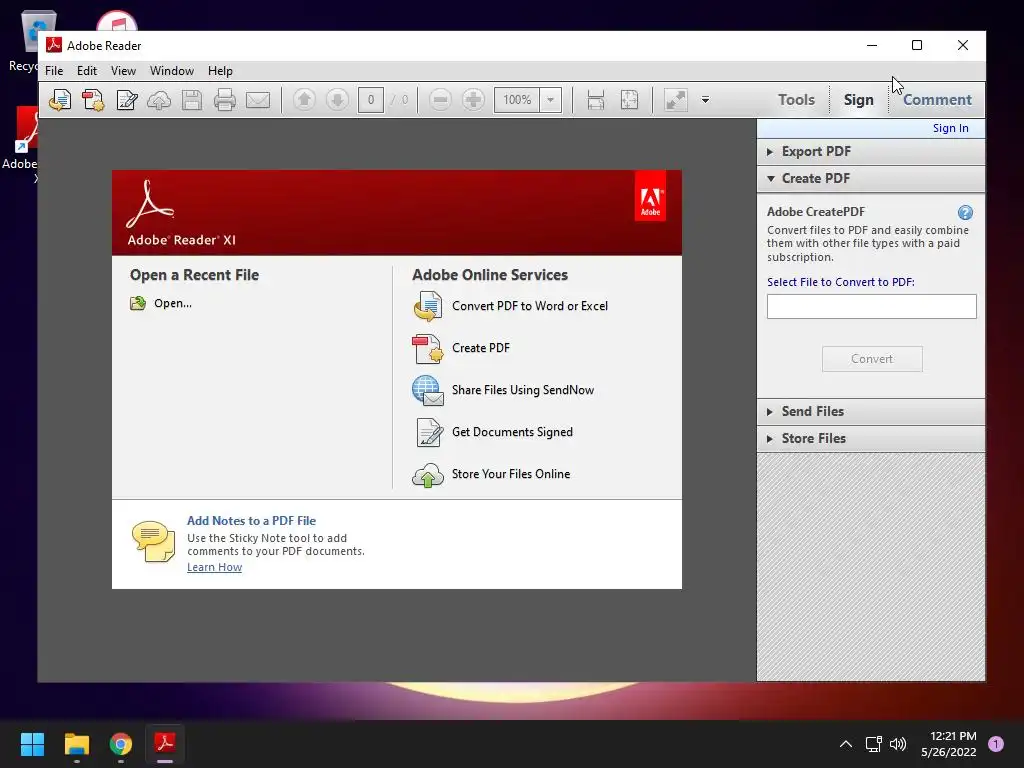Screen dimensions: 1024x768
Task: Click the Convert PDF to Word toolbar icon
Action: click(x=60, y=100)
